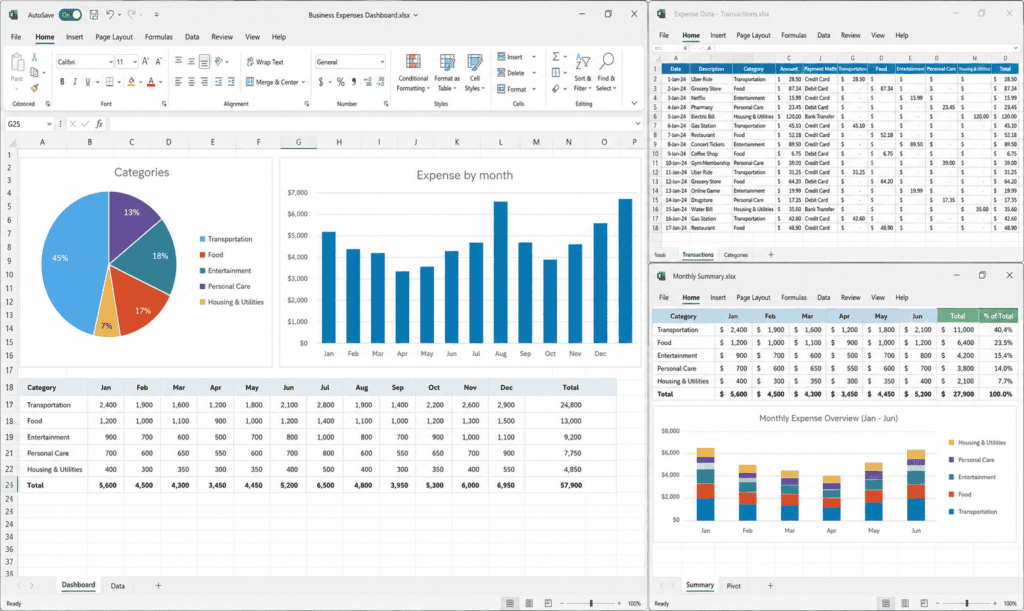
Task: Switch to the Data worksheet tab
Action: click(x=118, y=586)
